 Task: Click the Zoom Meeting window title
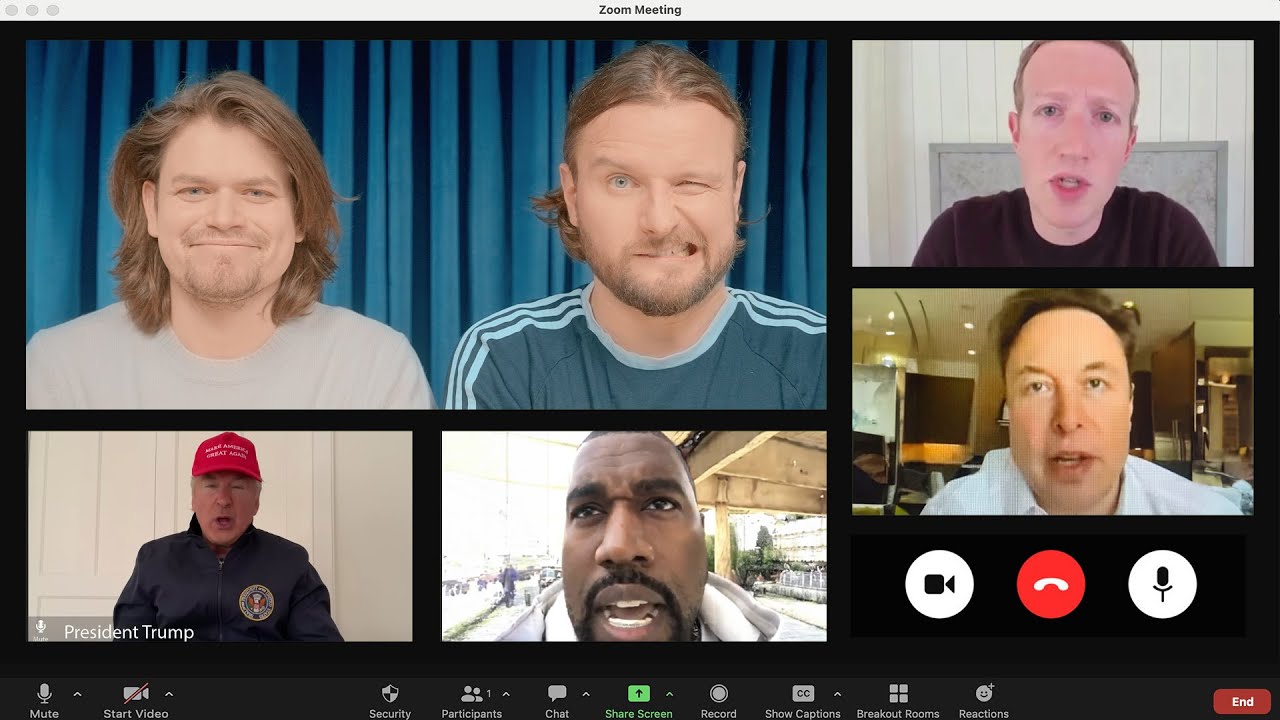tap(640, 10)
